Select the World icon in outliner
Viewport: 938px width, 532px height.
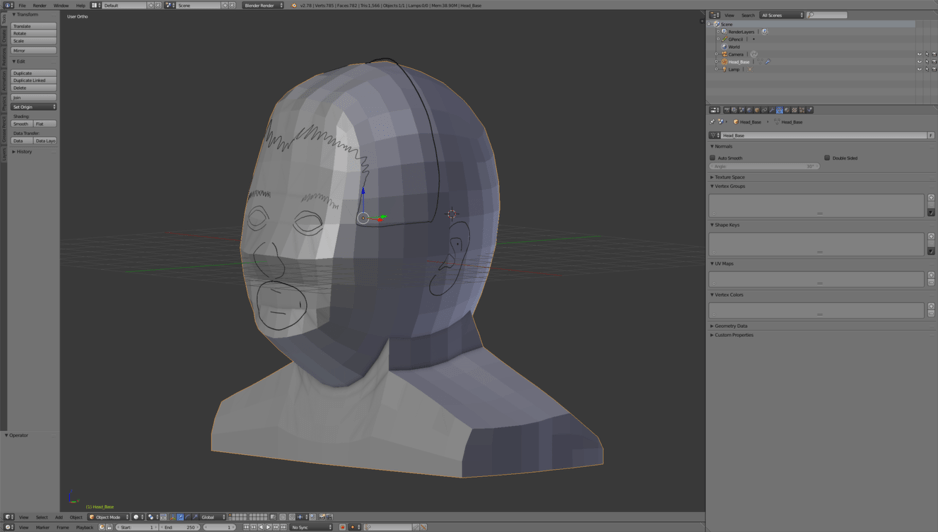[x=725, y=47]
